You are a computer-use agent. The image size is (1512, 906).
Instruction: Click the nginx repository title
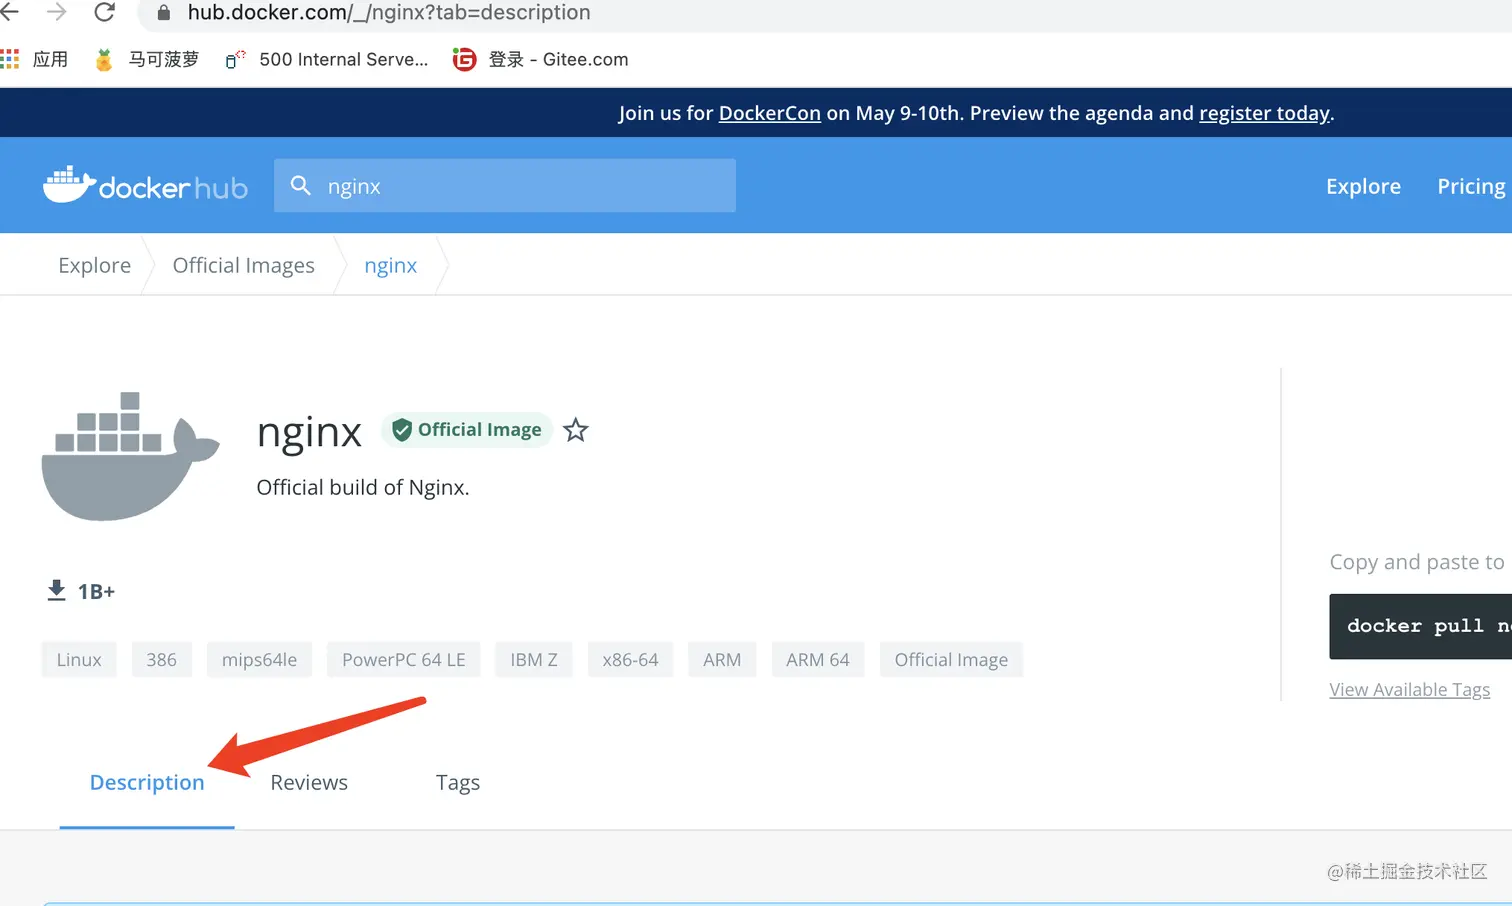pyautogui.click(x=309, y=432)
